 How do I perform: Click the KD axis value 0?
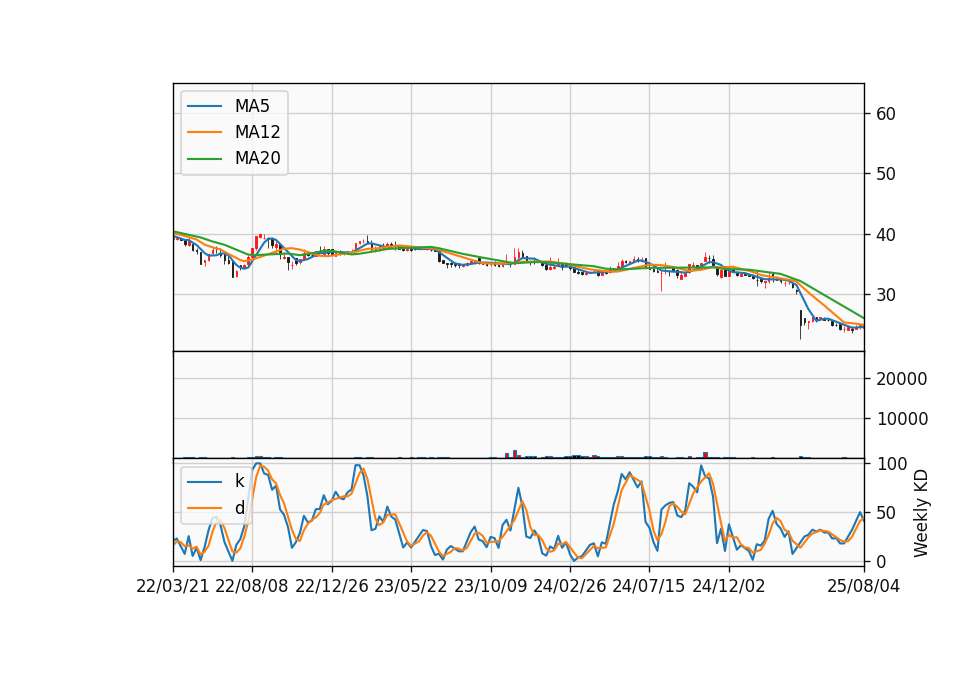pyautogui.click(x=880, y=561)
